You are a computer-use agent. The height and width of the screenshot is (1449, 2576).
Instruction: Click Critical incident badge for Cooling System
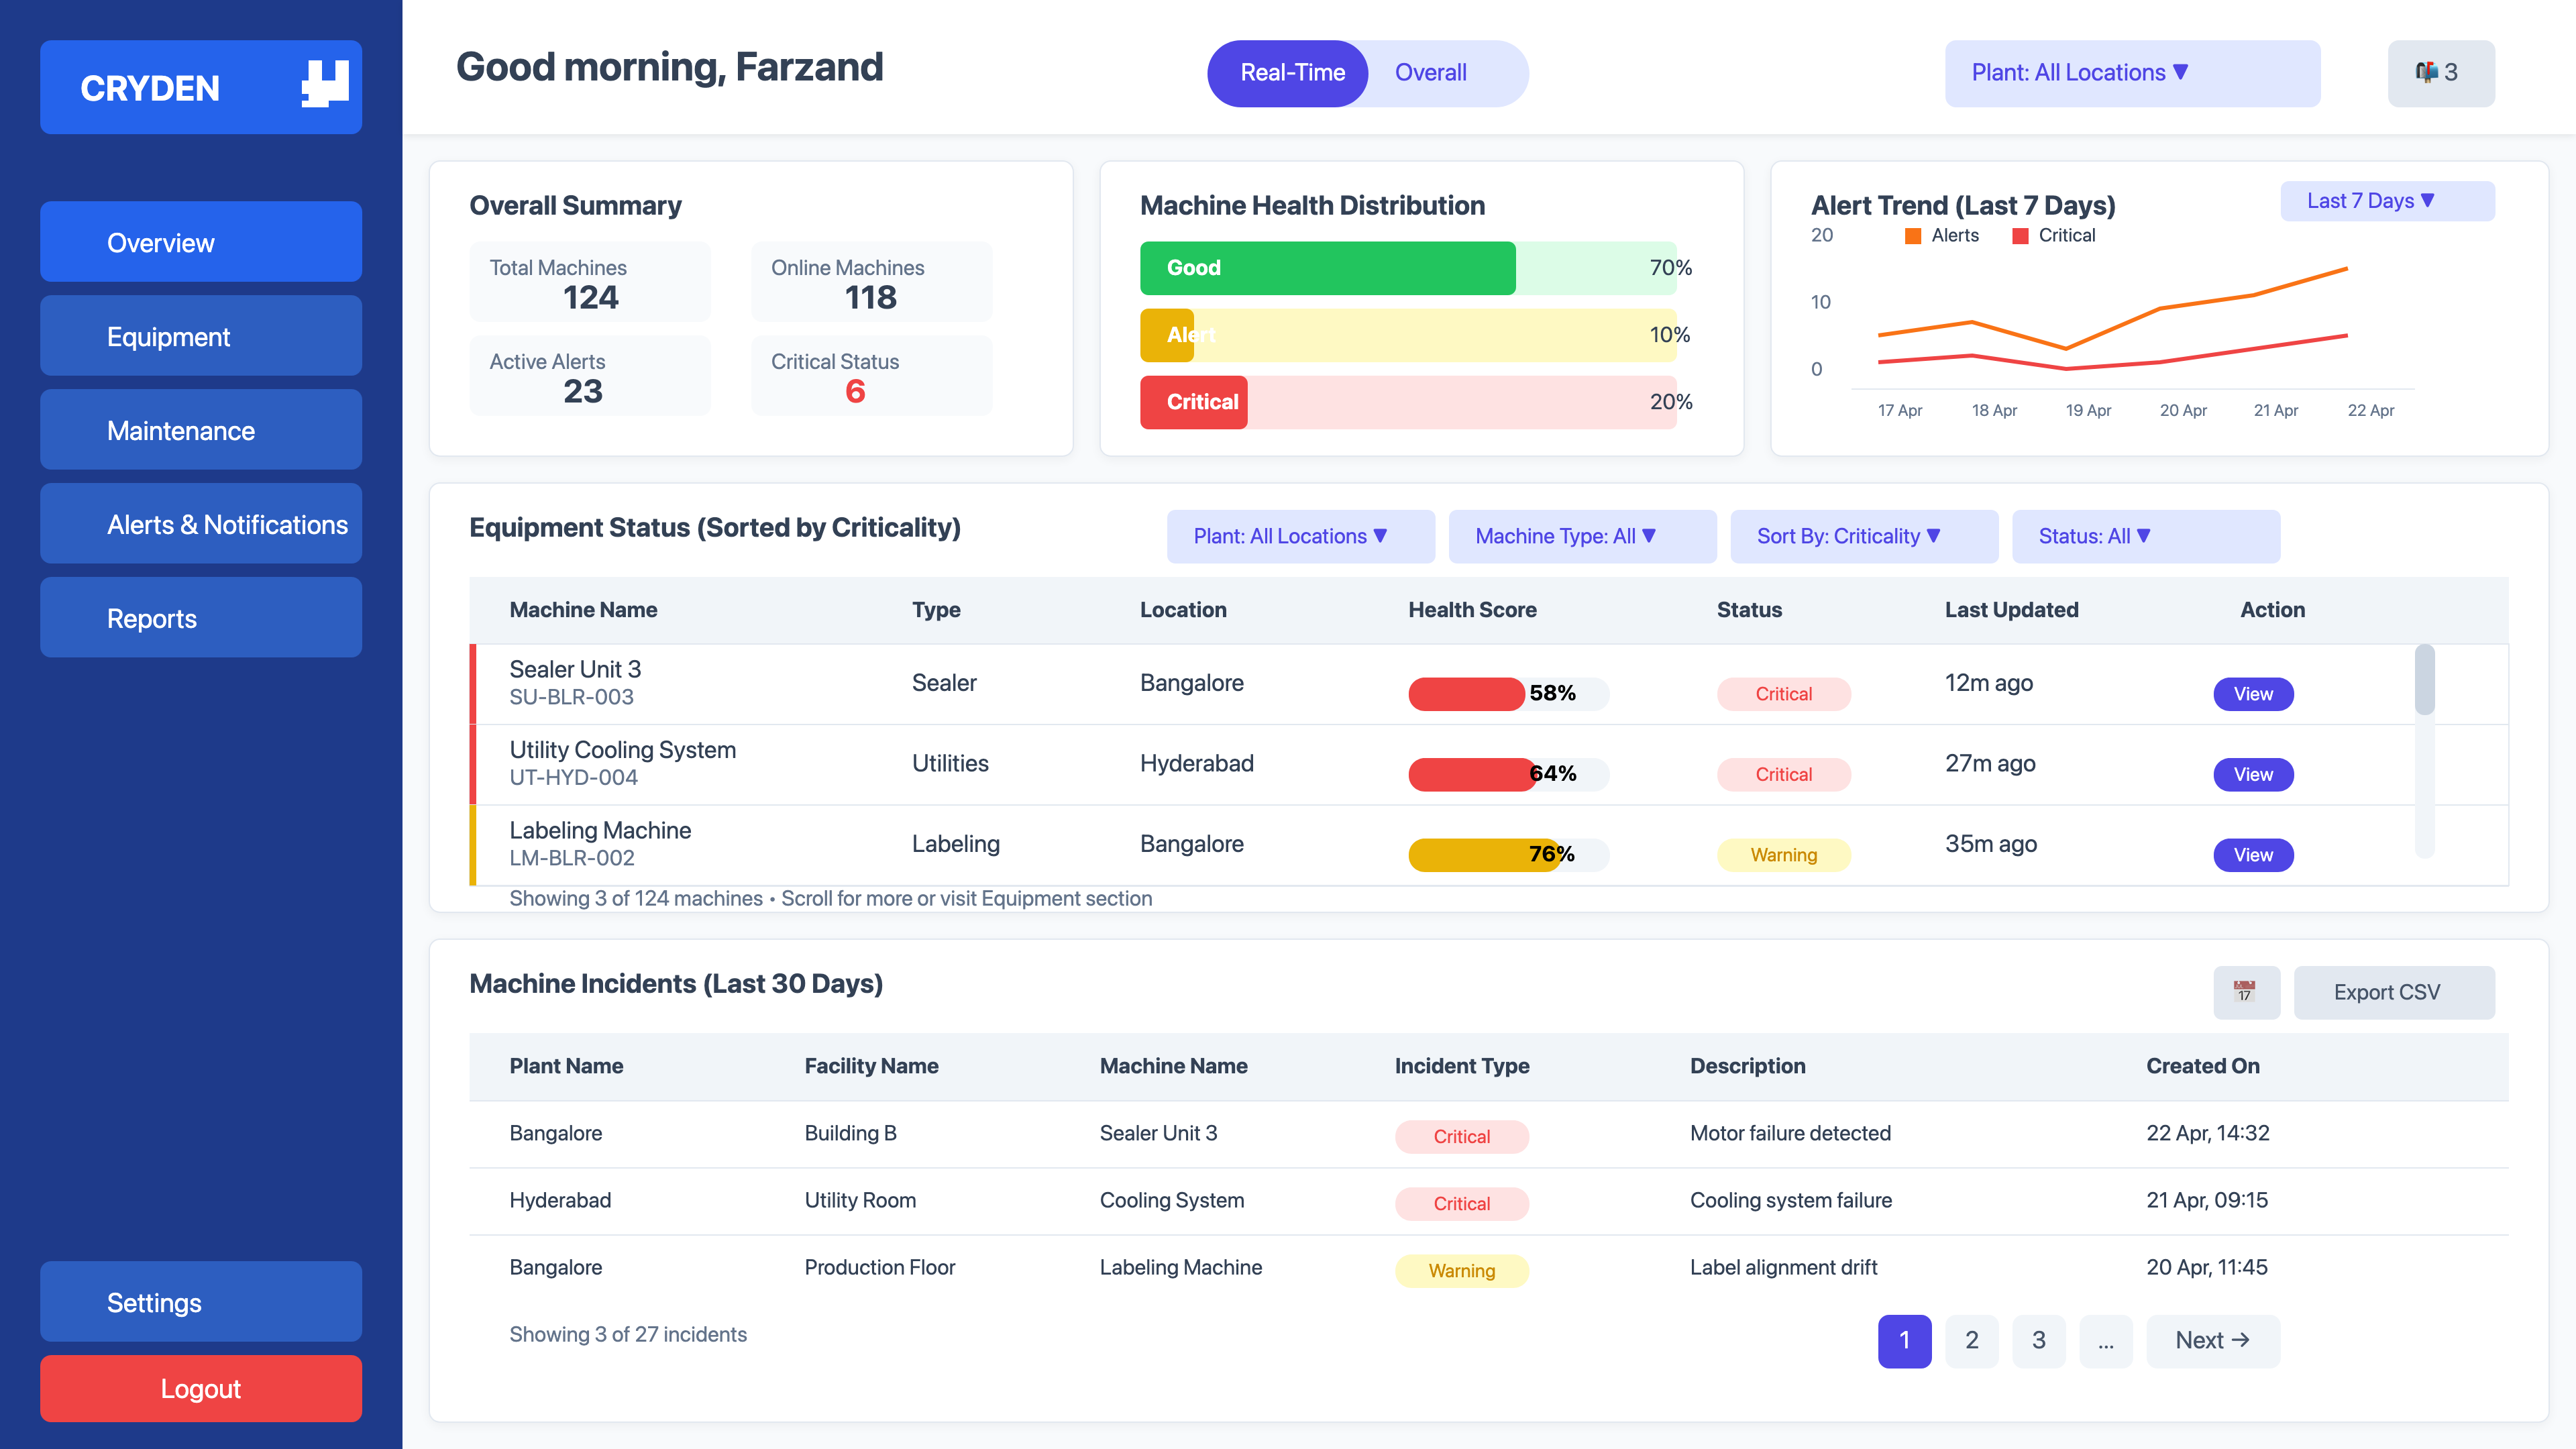coord(1461,1204)
